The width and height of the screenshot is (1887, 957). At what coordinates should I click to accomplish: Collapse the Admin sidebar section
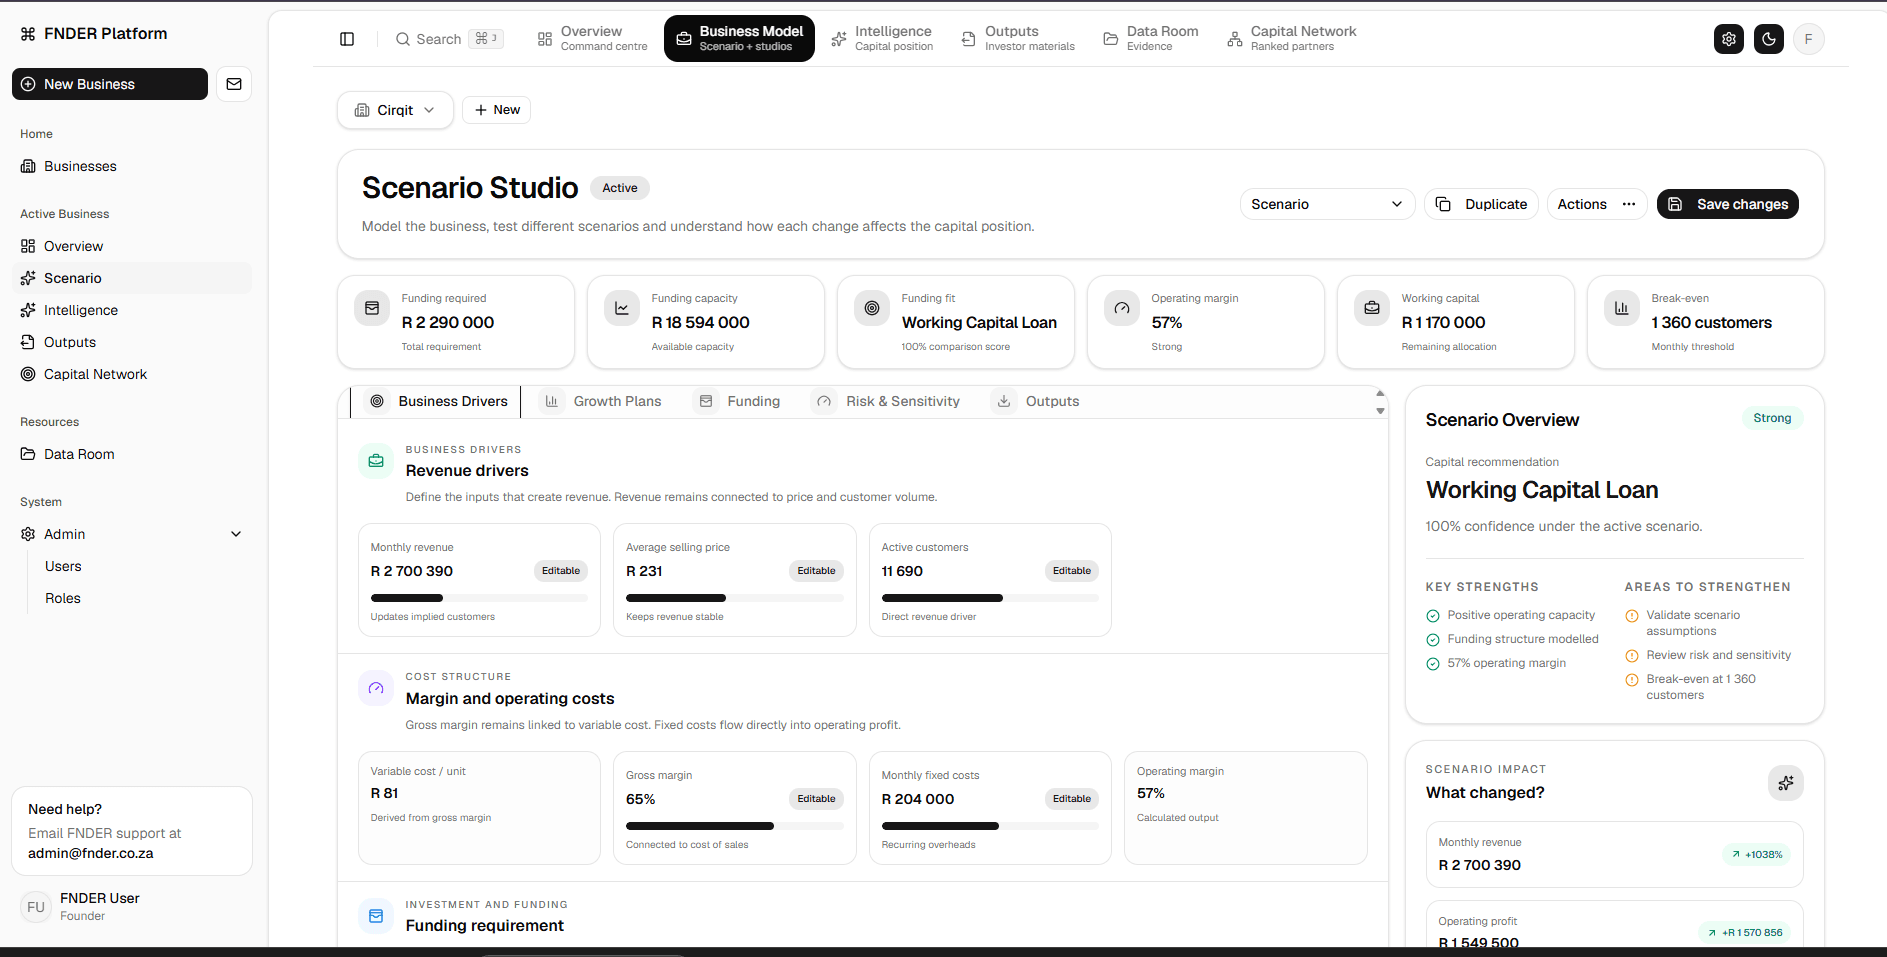[236, 534]
